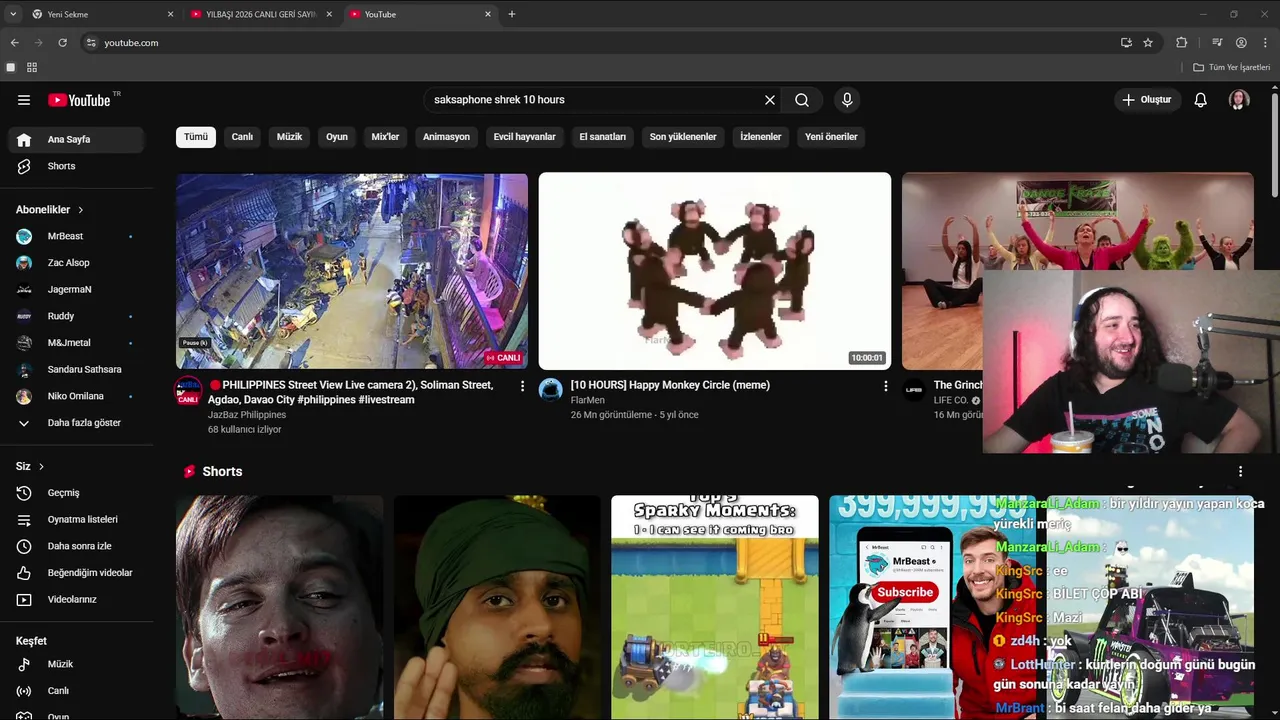The image size is (1280, 720).
Task: Open the JagermaN subscription channel
Action: click(76, 289)
